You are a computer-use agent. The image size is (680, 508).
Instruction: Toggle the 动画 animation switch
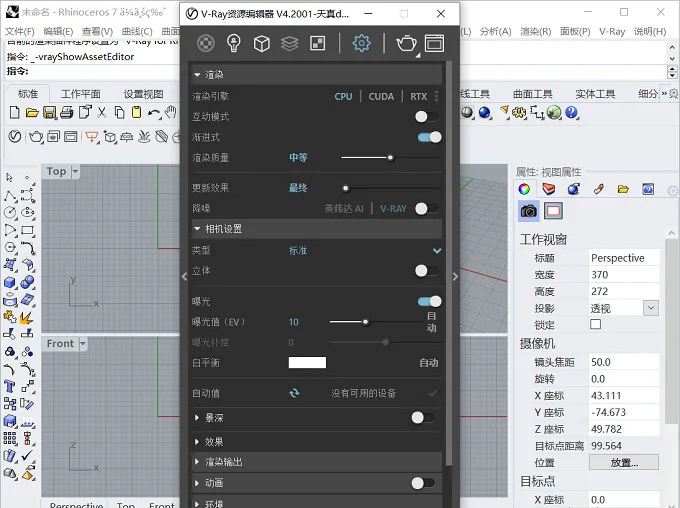click(x=423, y=483)
